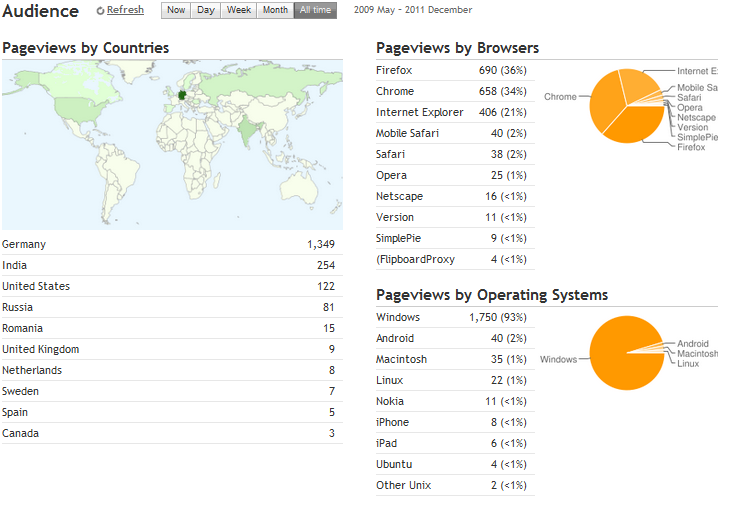Click the Nokia operating system row
Viewport: 732px width, 530px height.
pyautogui.click(x=455, y=401)
